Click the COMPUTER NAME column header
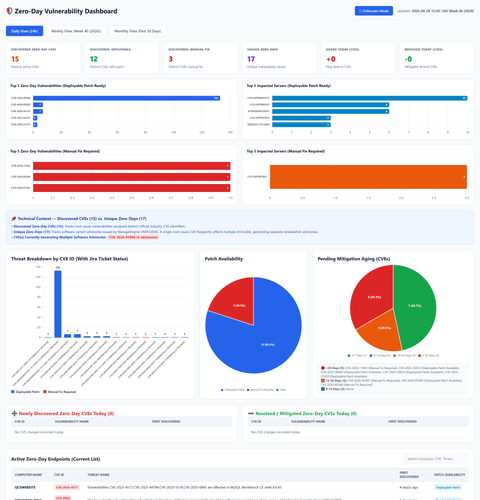Image resolution: width=480 pixels, height=500 pixels. point(28,475)
